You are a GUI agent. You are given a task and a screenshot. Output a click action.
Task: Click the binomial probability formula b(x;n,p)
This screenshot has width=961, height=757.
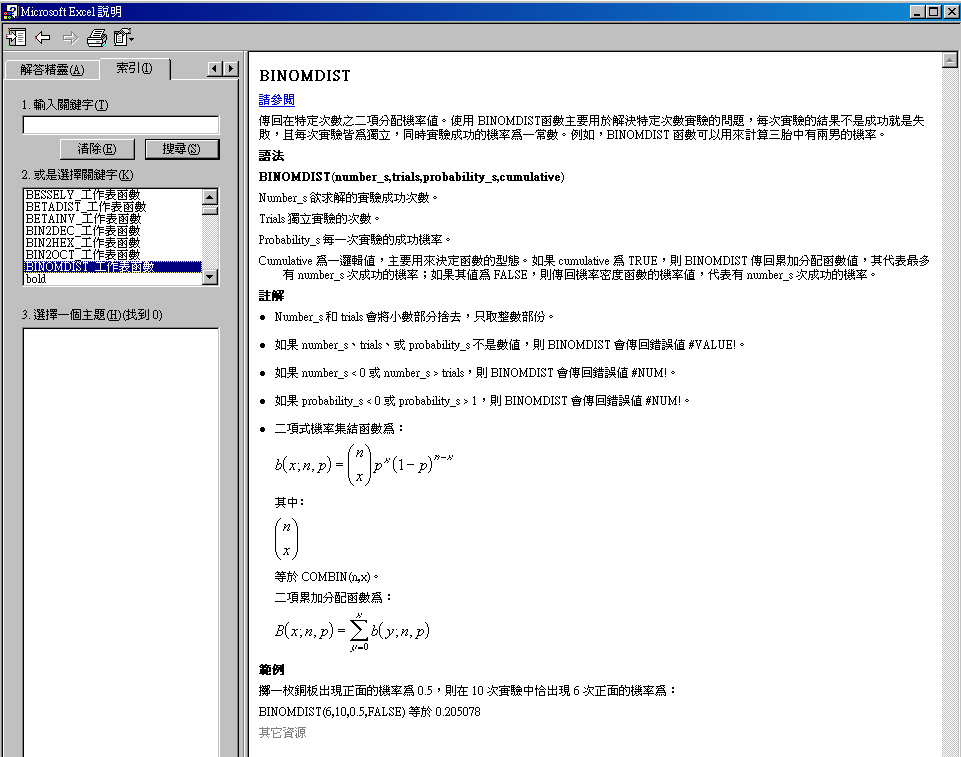pyautogui.click(x=364, y=465)
